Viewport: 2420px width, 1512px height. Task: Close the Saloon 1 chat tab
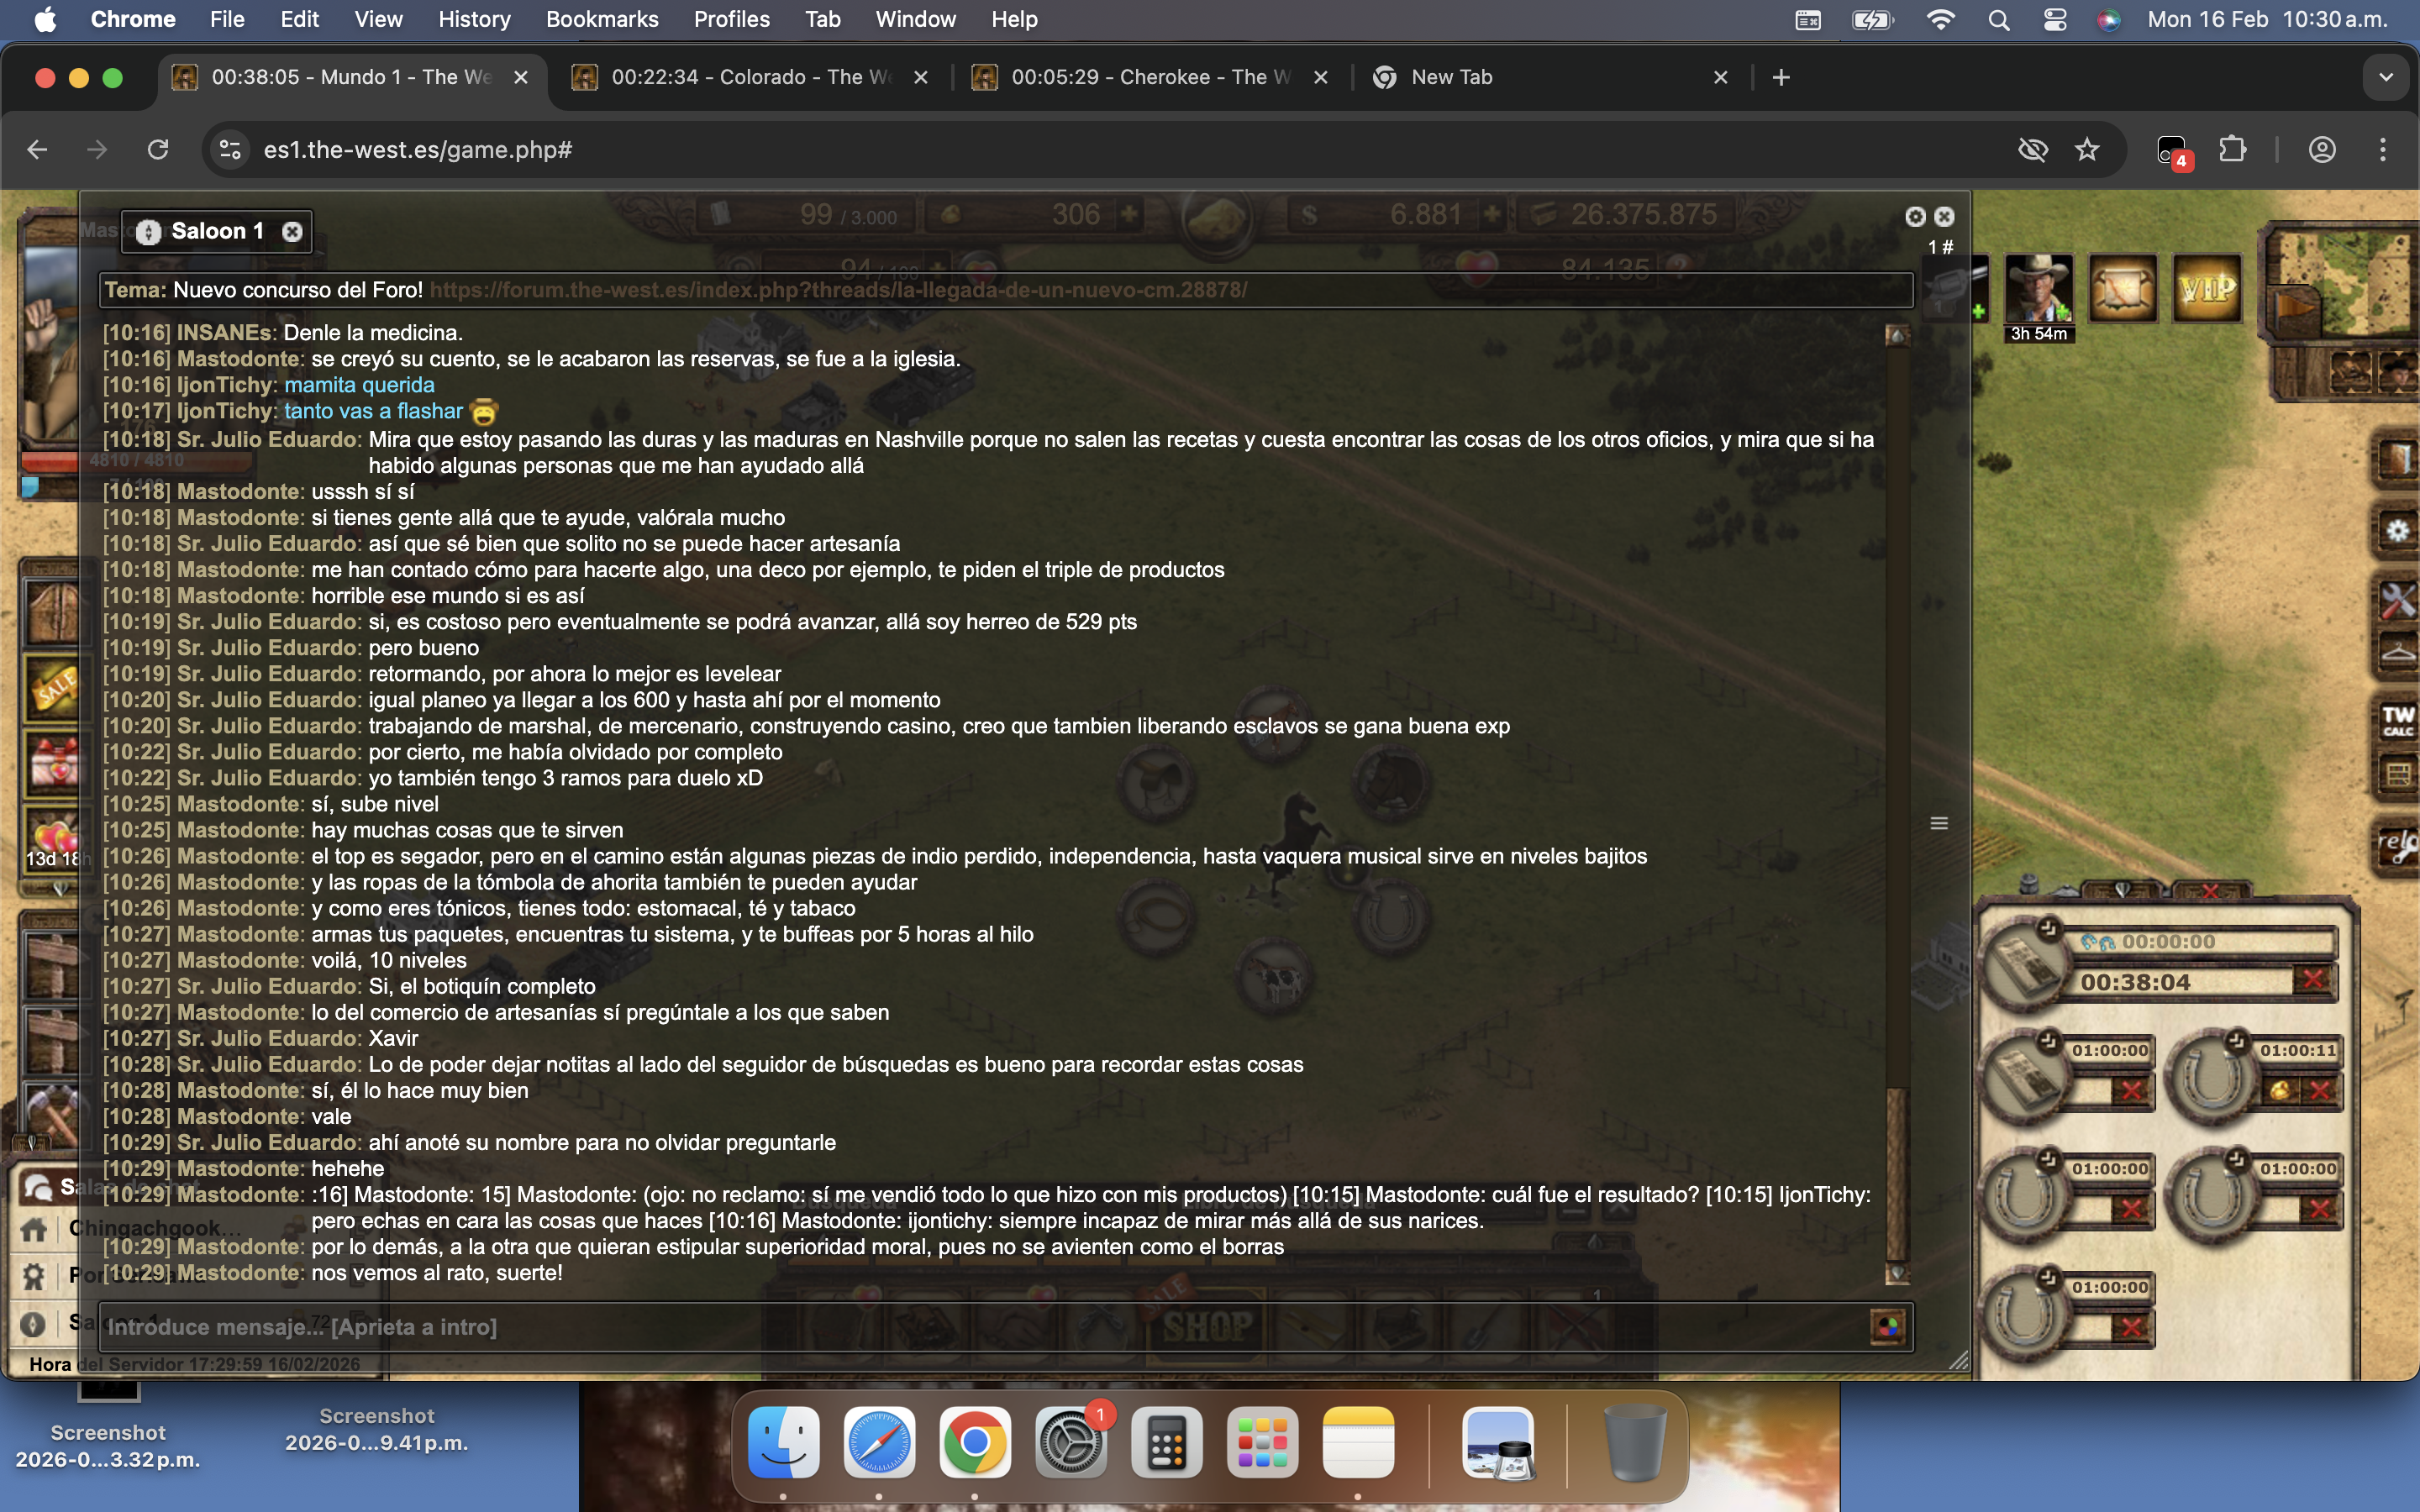[292, 232]
